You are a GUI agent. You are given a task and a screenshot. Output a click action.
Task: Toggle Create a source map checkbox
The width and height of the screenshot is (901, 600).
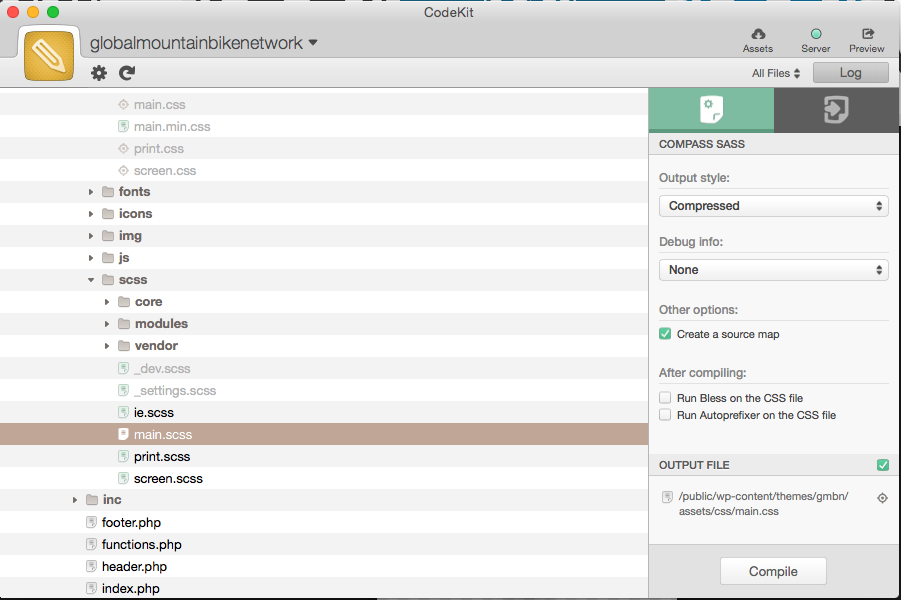[665, 334]
